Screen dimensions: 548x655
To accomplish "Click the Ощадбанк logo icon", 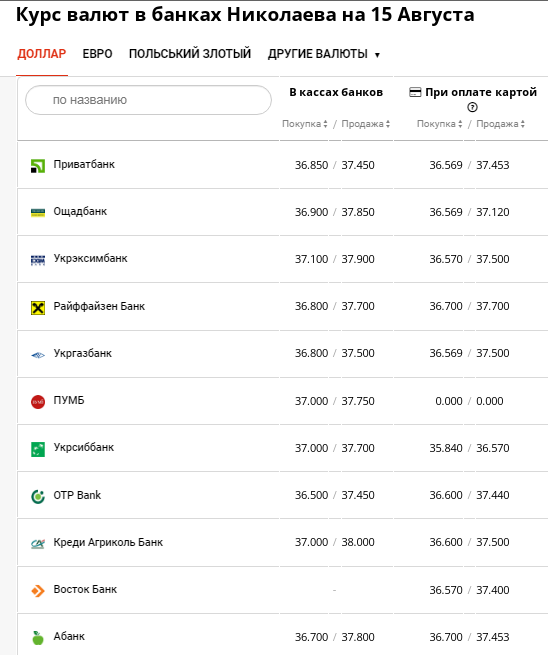I will tap(38, 213).
